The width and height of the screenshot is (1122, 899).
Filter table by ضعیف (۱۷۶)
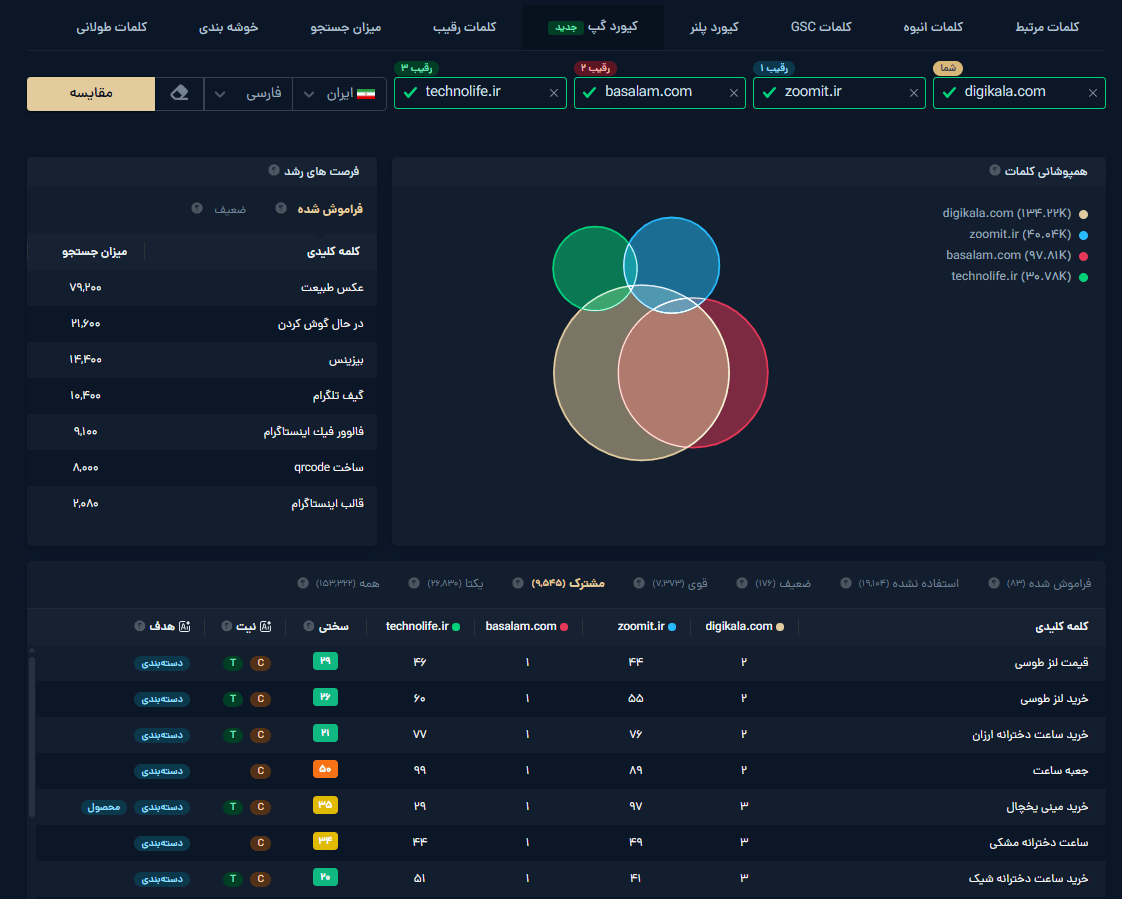tap(783, 583)
